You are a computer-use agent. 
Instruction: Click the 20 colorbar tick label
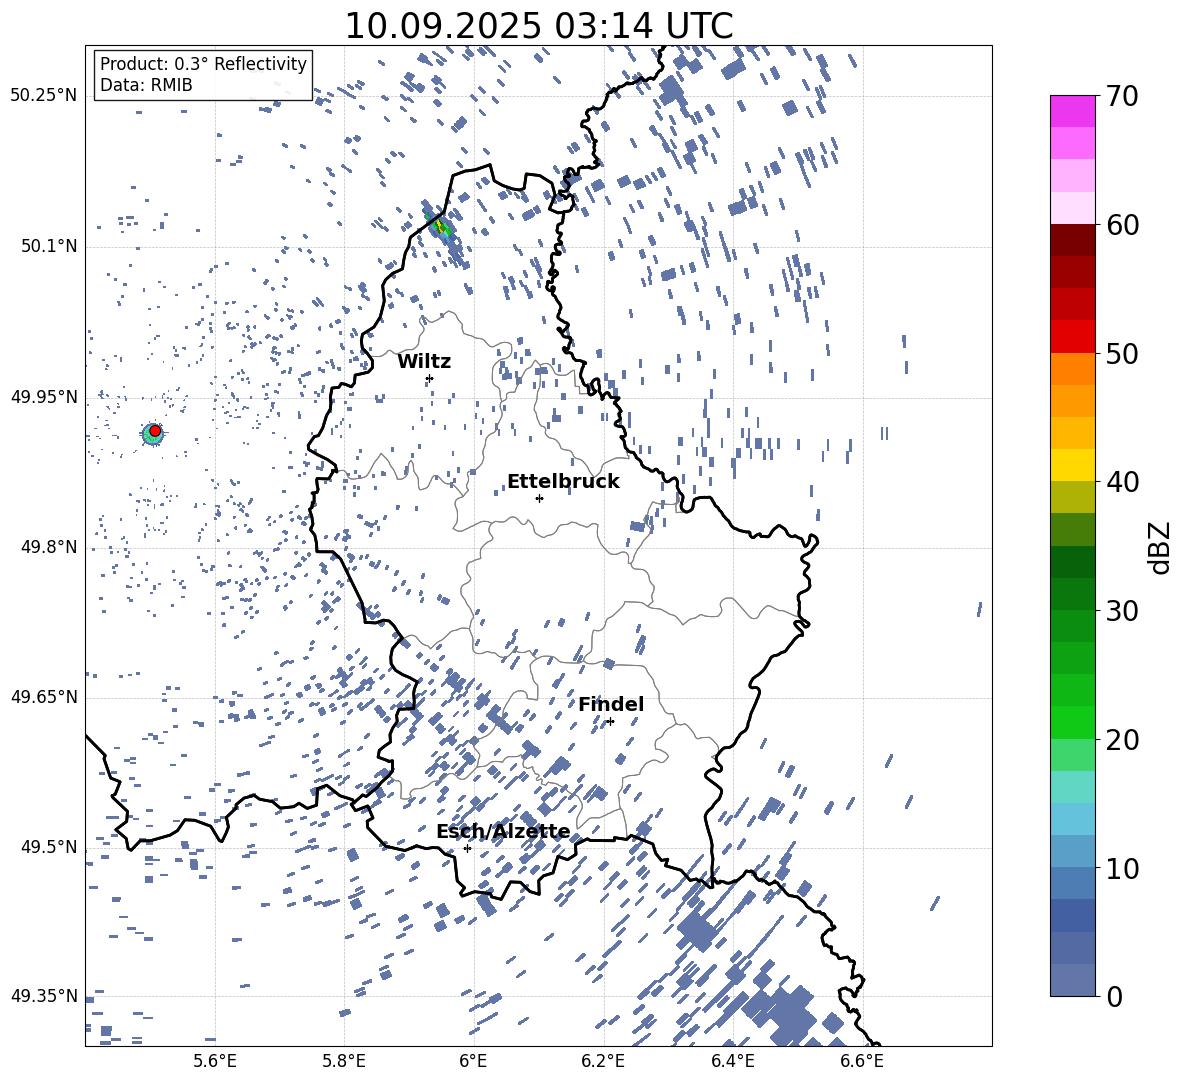[x=1122, y=740]
